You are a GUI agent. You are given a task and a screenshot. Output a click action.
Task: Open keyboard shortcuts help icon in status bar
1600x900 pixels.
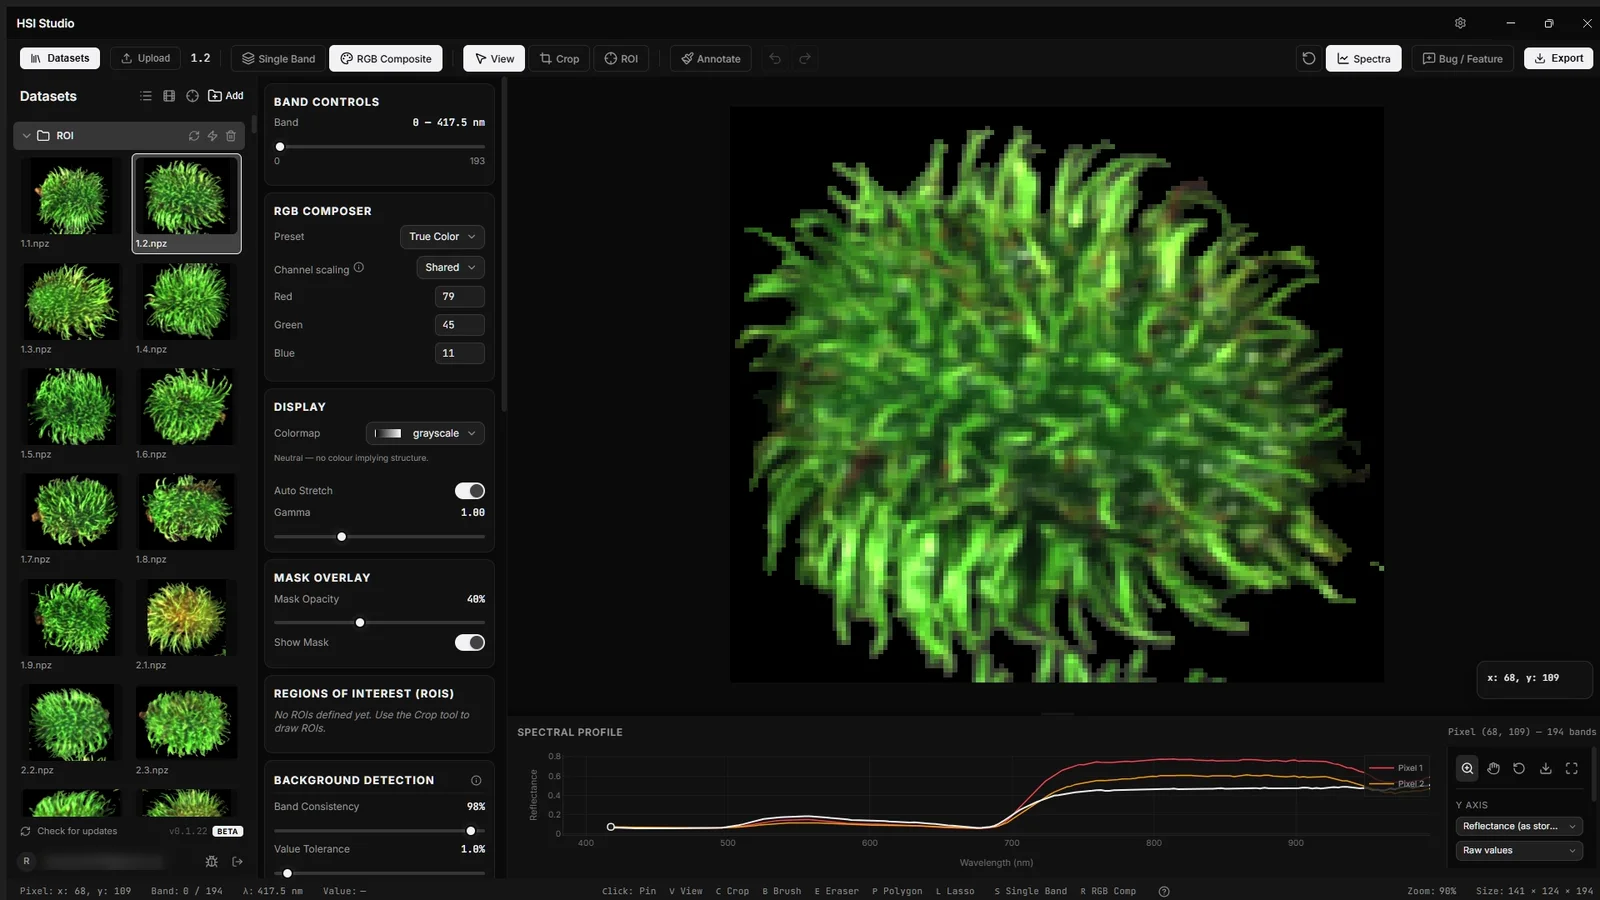point(1164,891)
